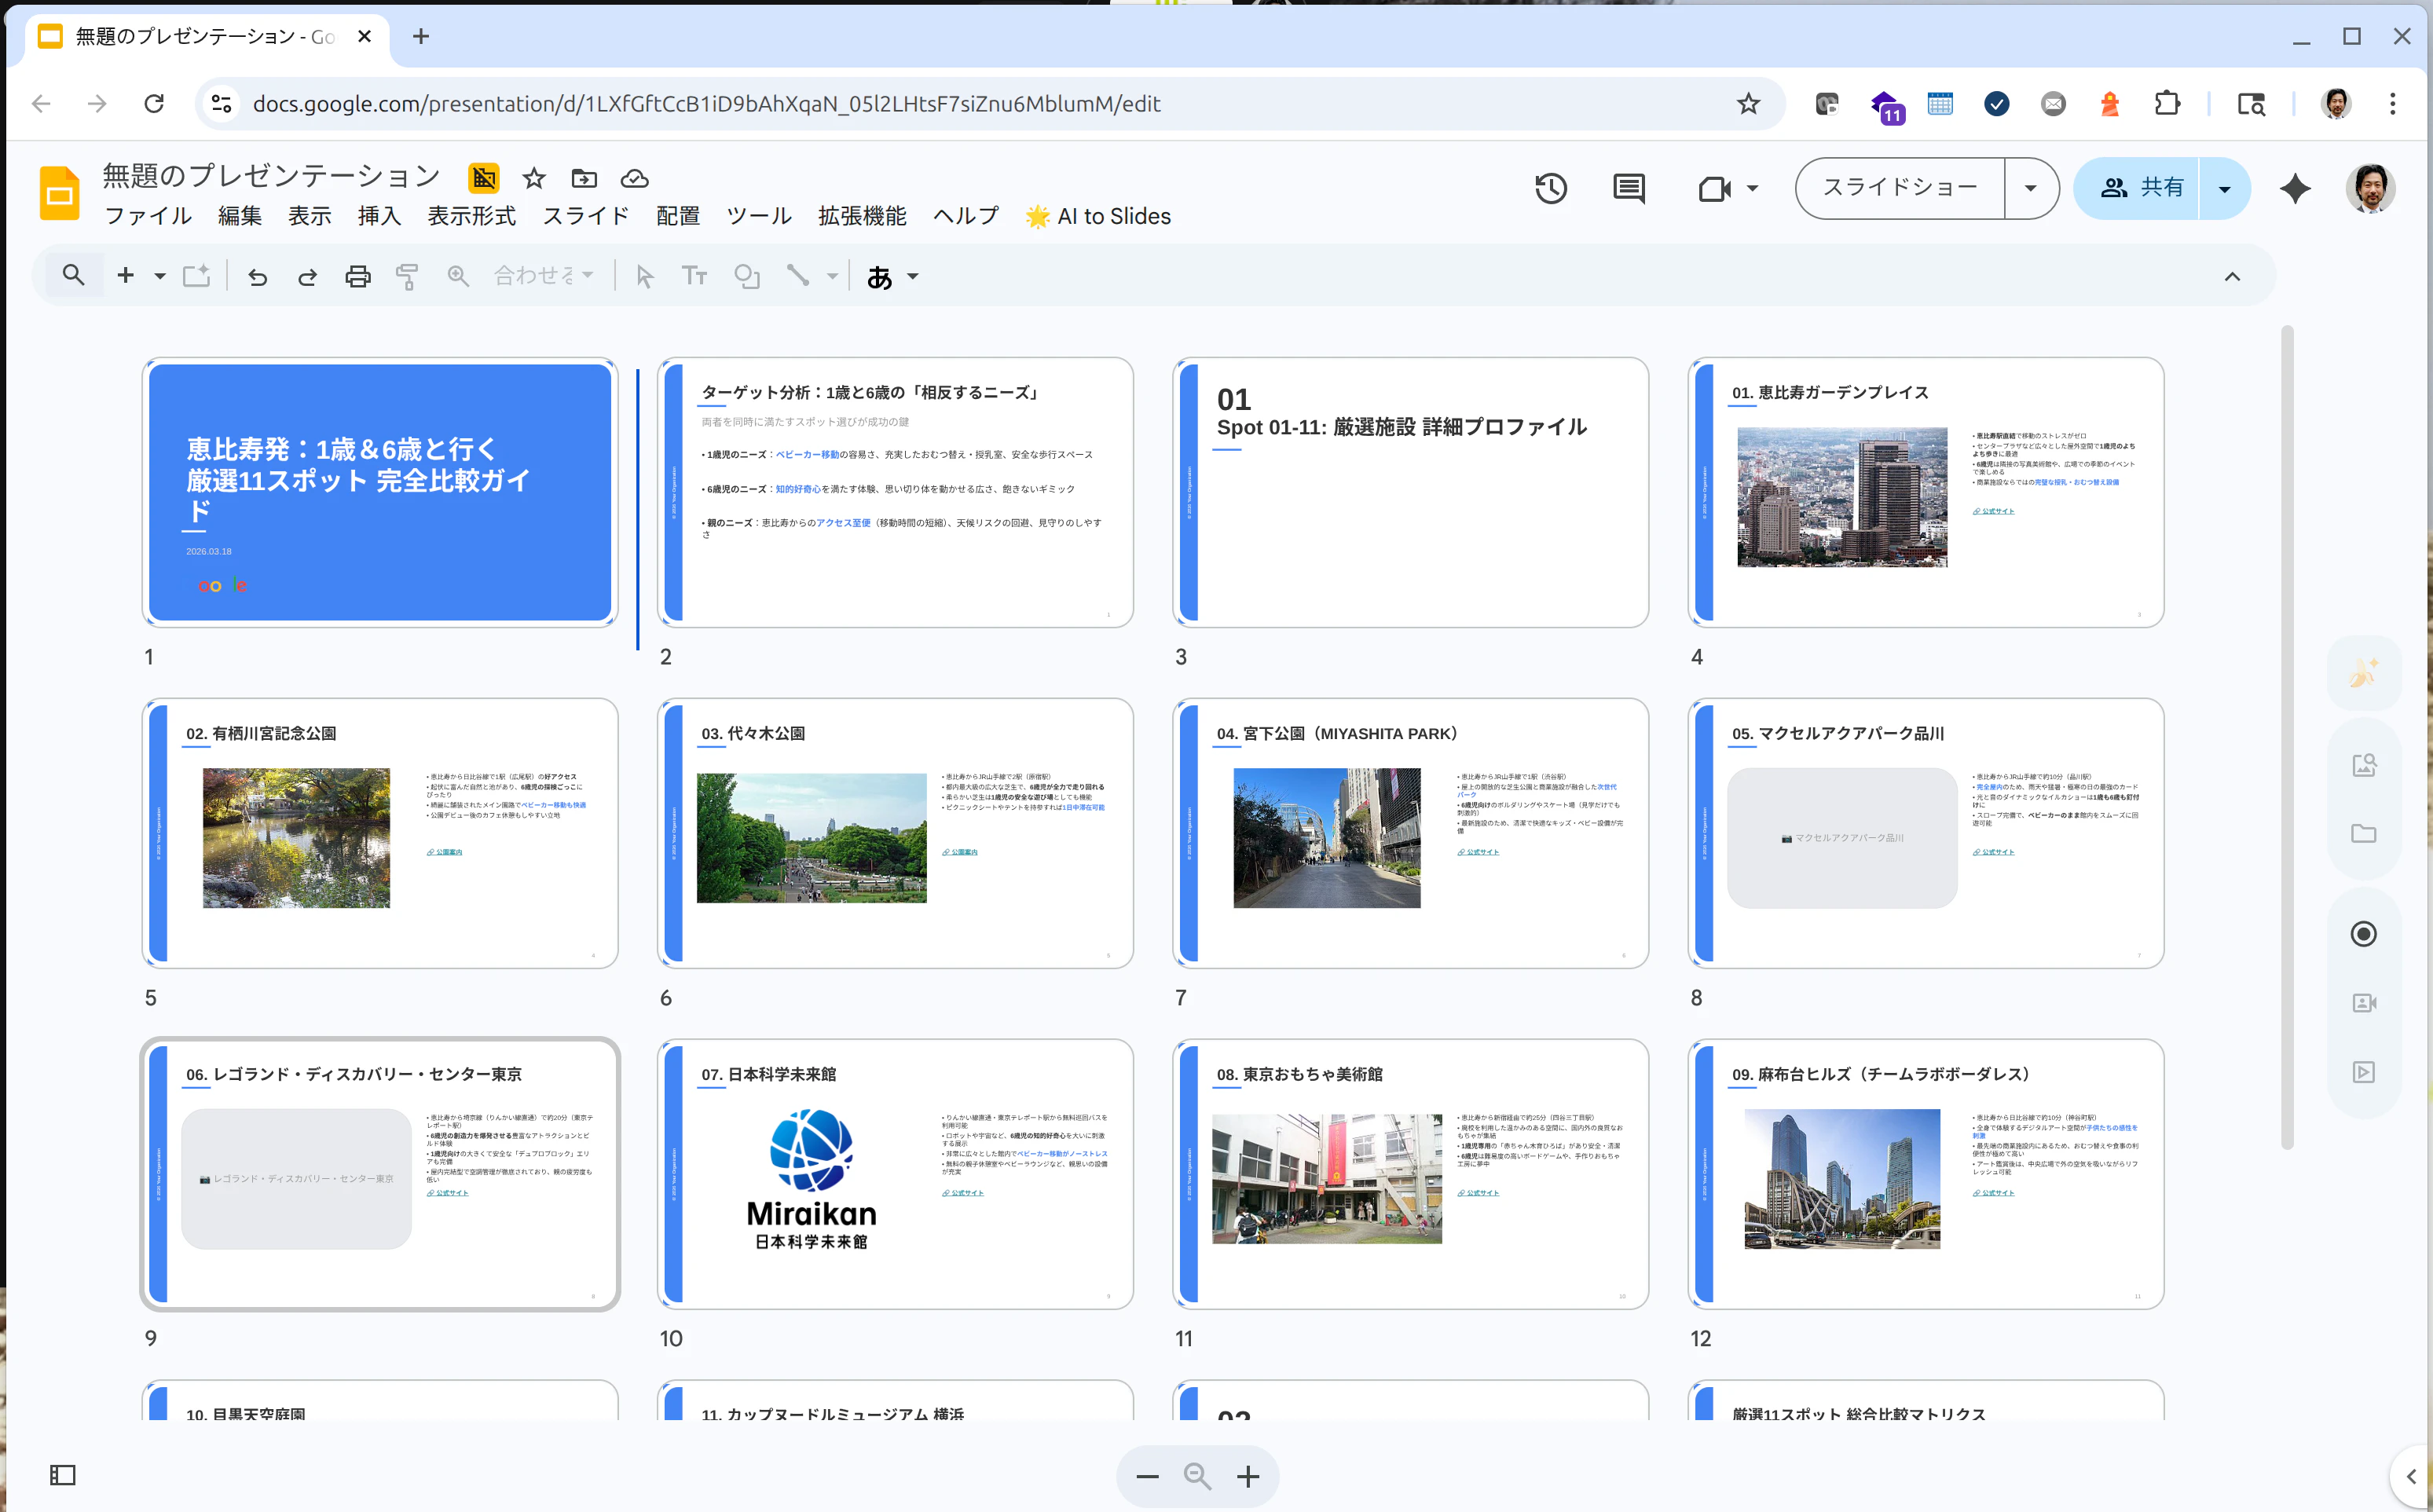Open Chrome three-dot menu
This screenshot has width=2433, height=1512.
2393,103
